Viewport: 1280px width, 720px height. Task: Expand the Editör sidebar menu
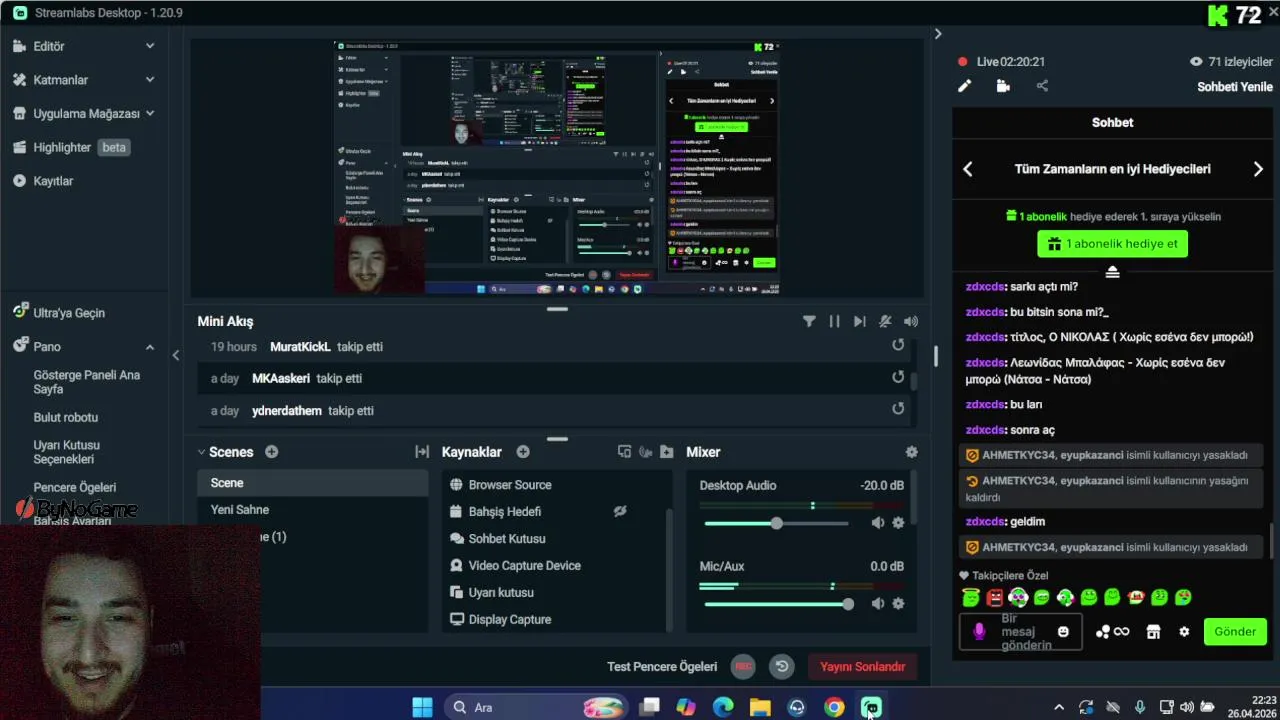150,46
